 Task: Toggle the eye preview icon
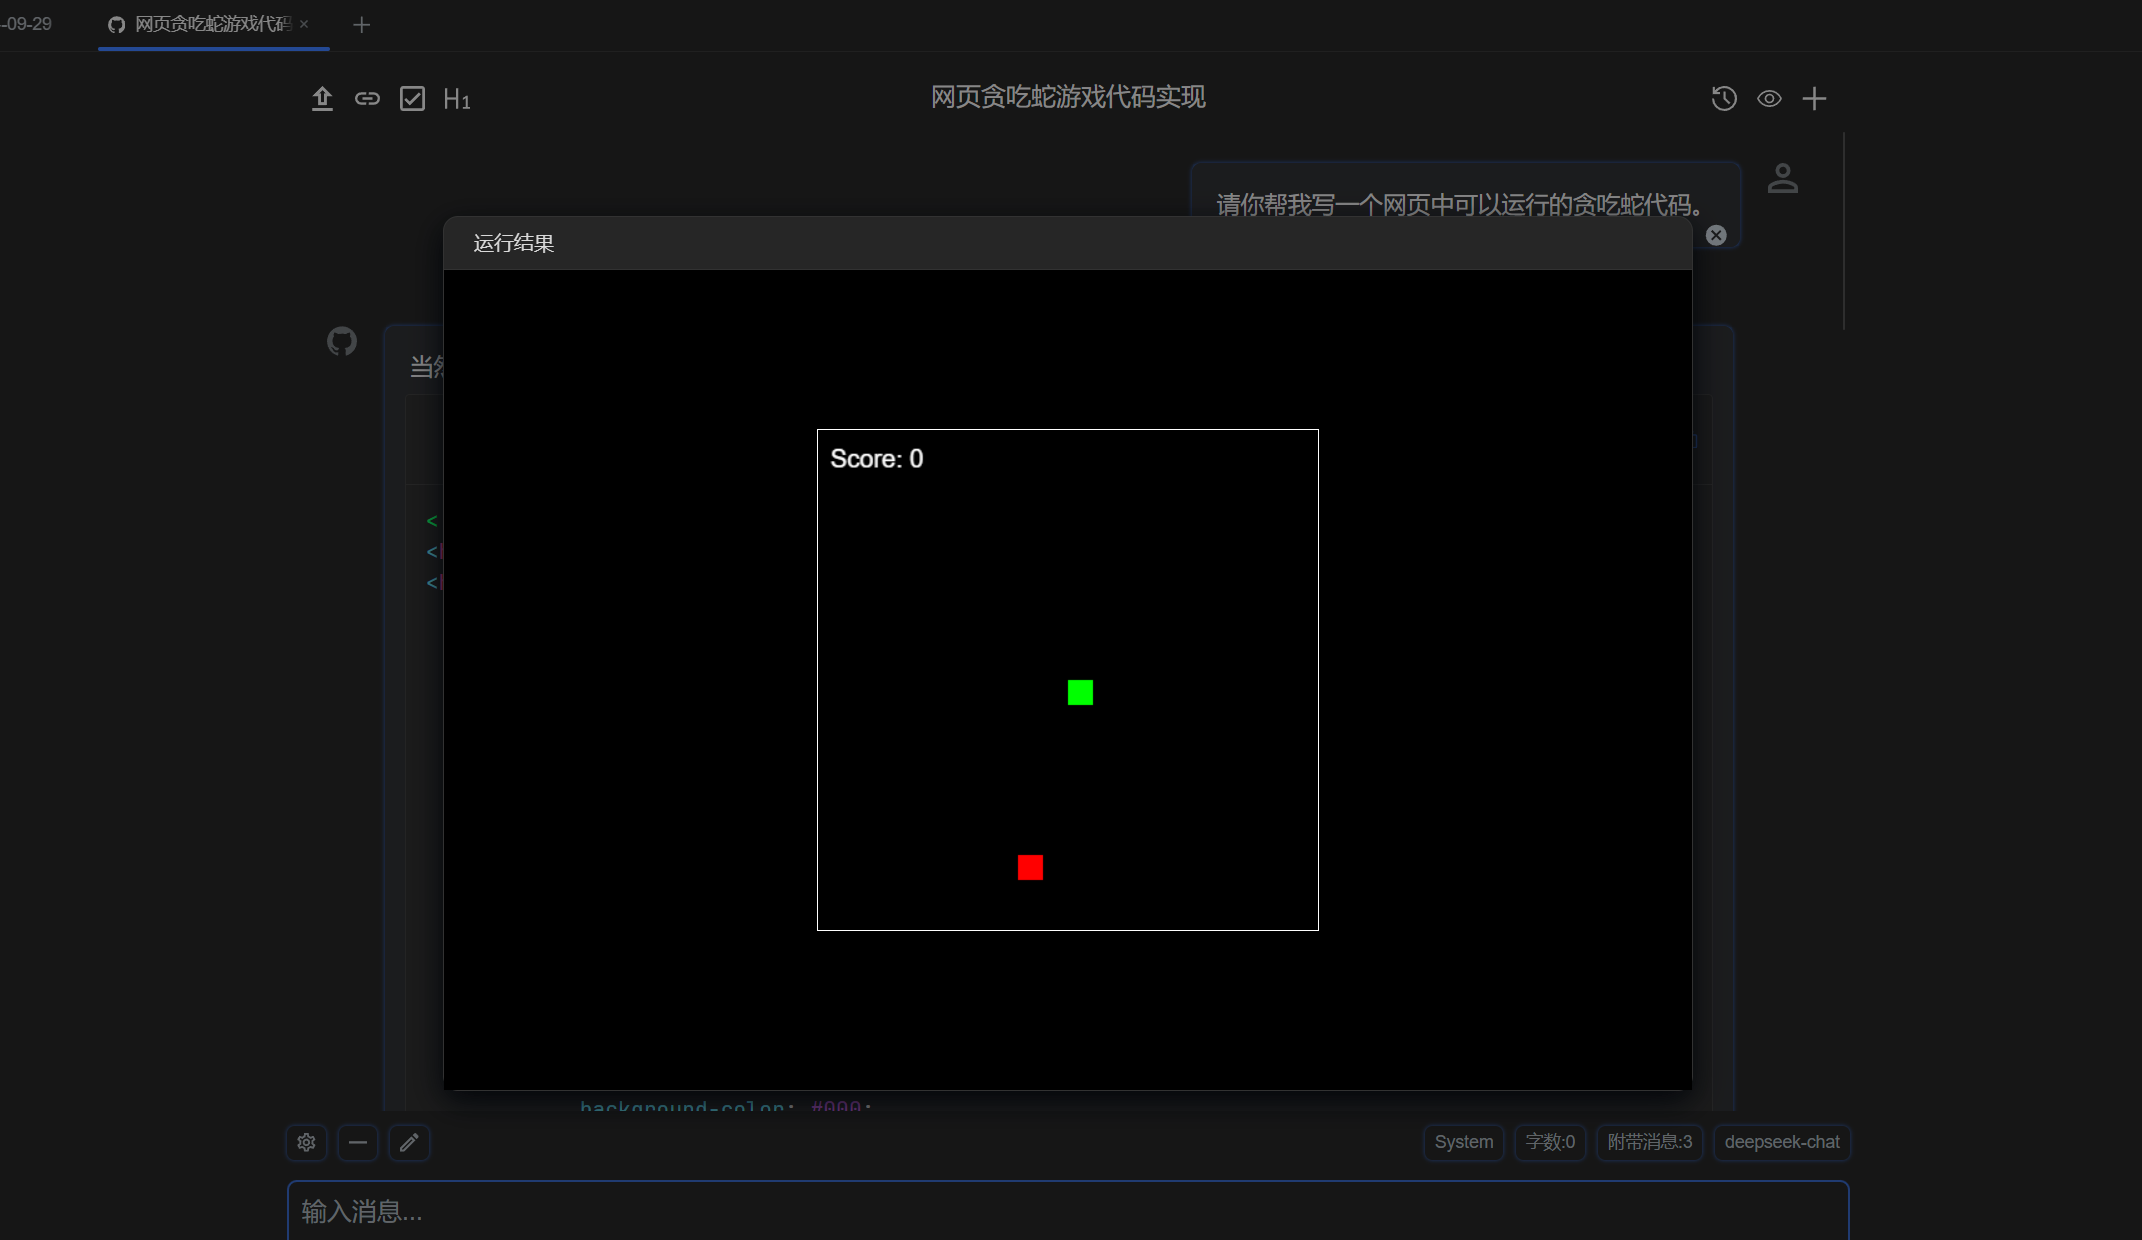tap(1769, 99)
